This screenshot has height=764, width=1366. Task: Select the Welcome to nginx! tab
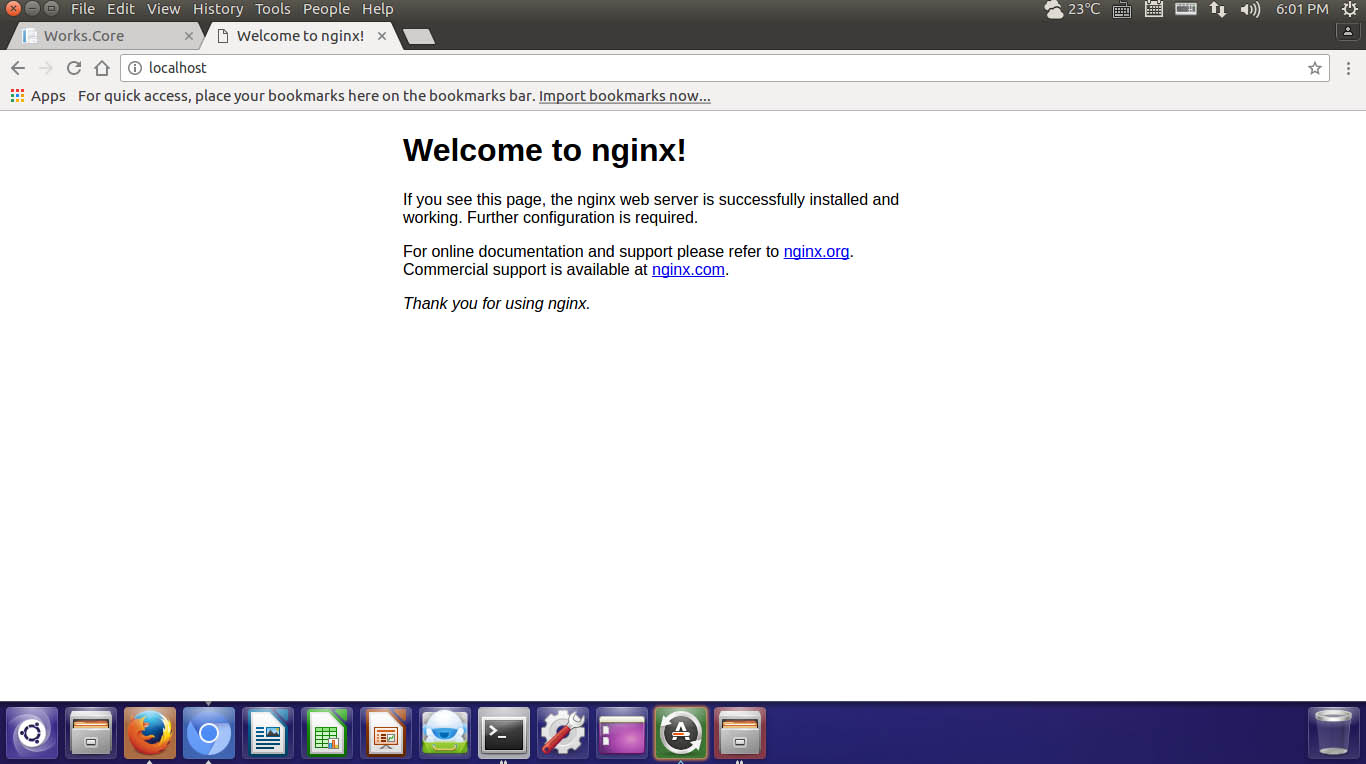click(299, 36)
